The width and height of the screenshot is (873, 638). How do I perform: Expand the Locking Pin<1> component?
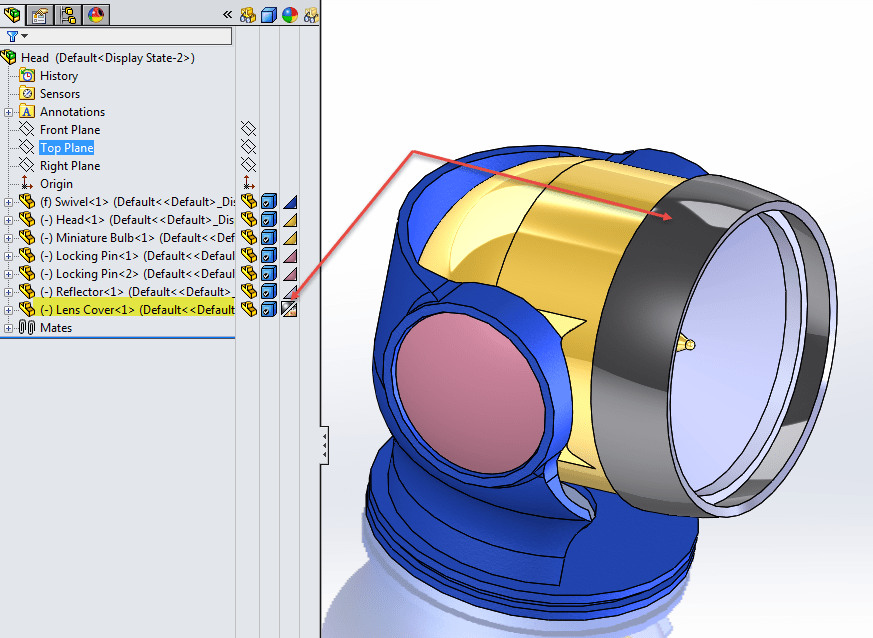(8, 256)
